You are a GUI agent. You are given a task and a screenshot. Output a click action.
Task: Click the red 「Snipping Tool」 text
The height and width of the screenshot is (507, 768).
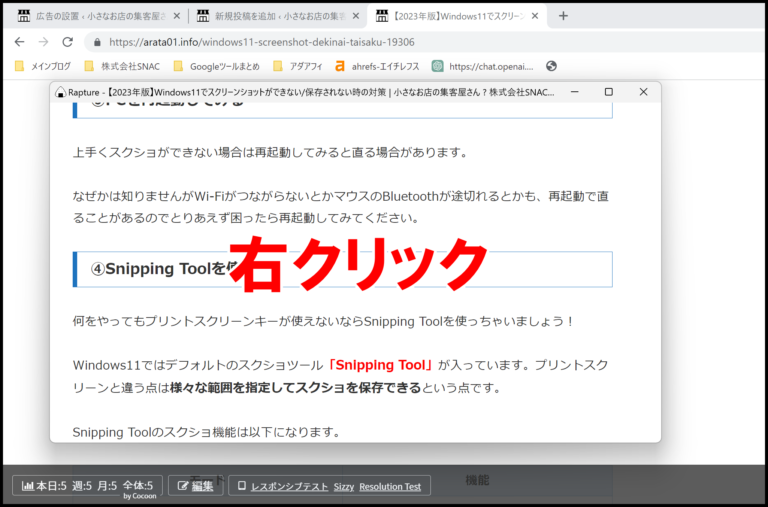(381, 365)
